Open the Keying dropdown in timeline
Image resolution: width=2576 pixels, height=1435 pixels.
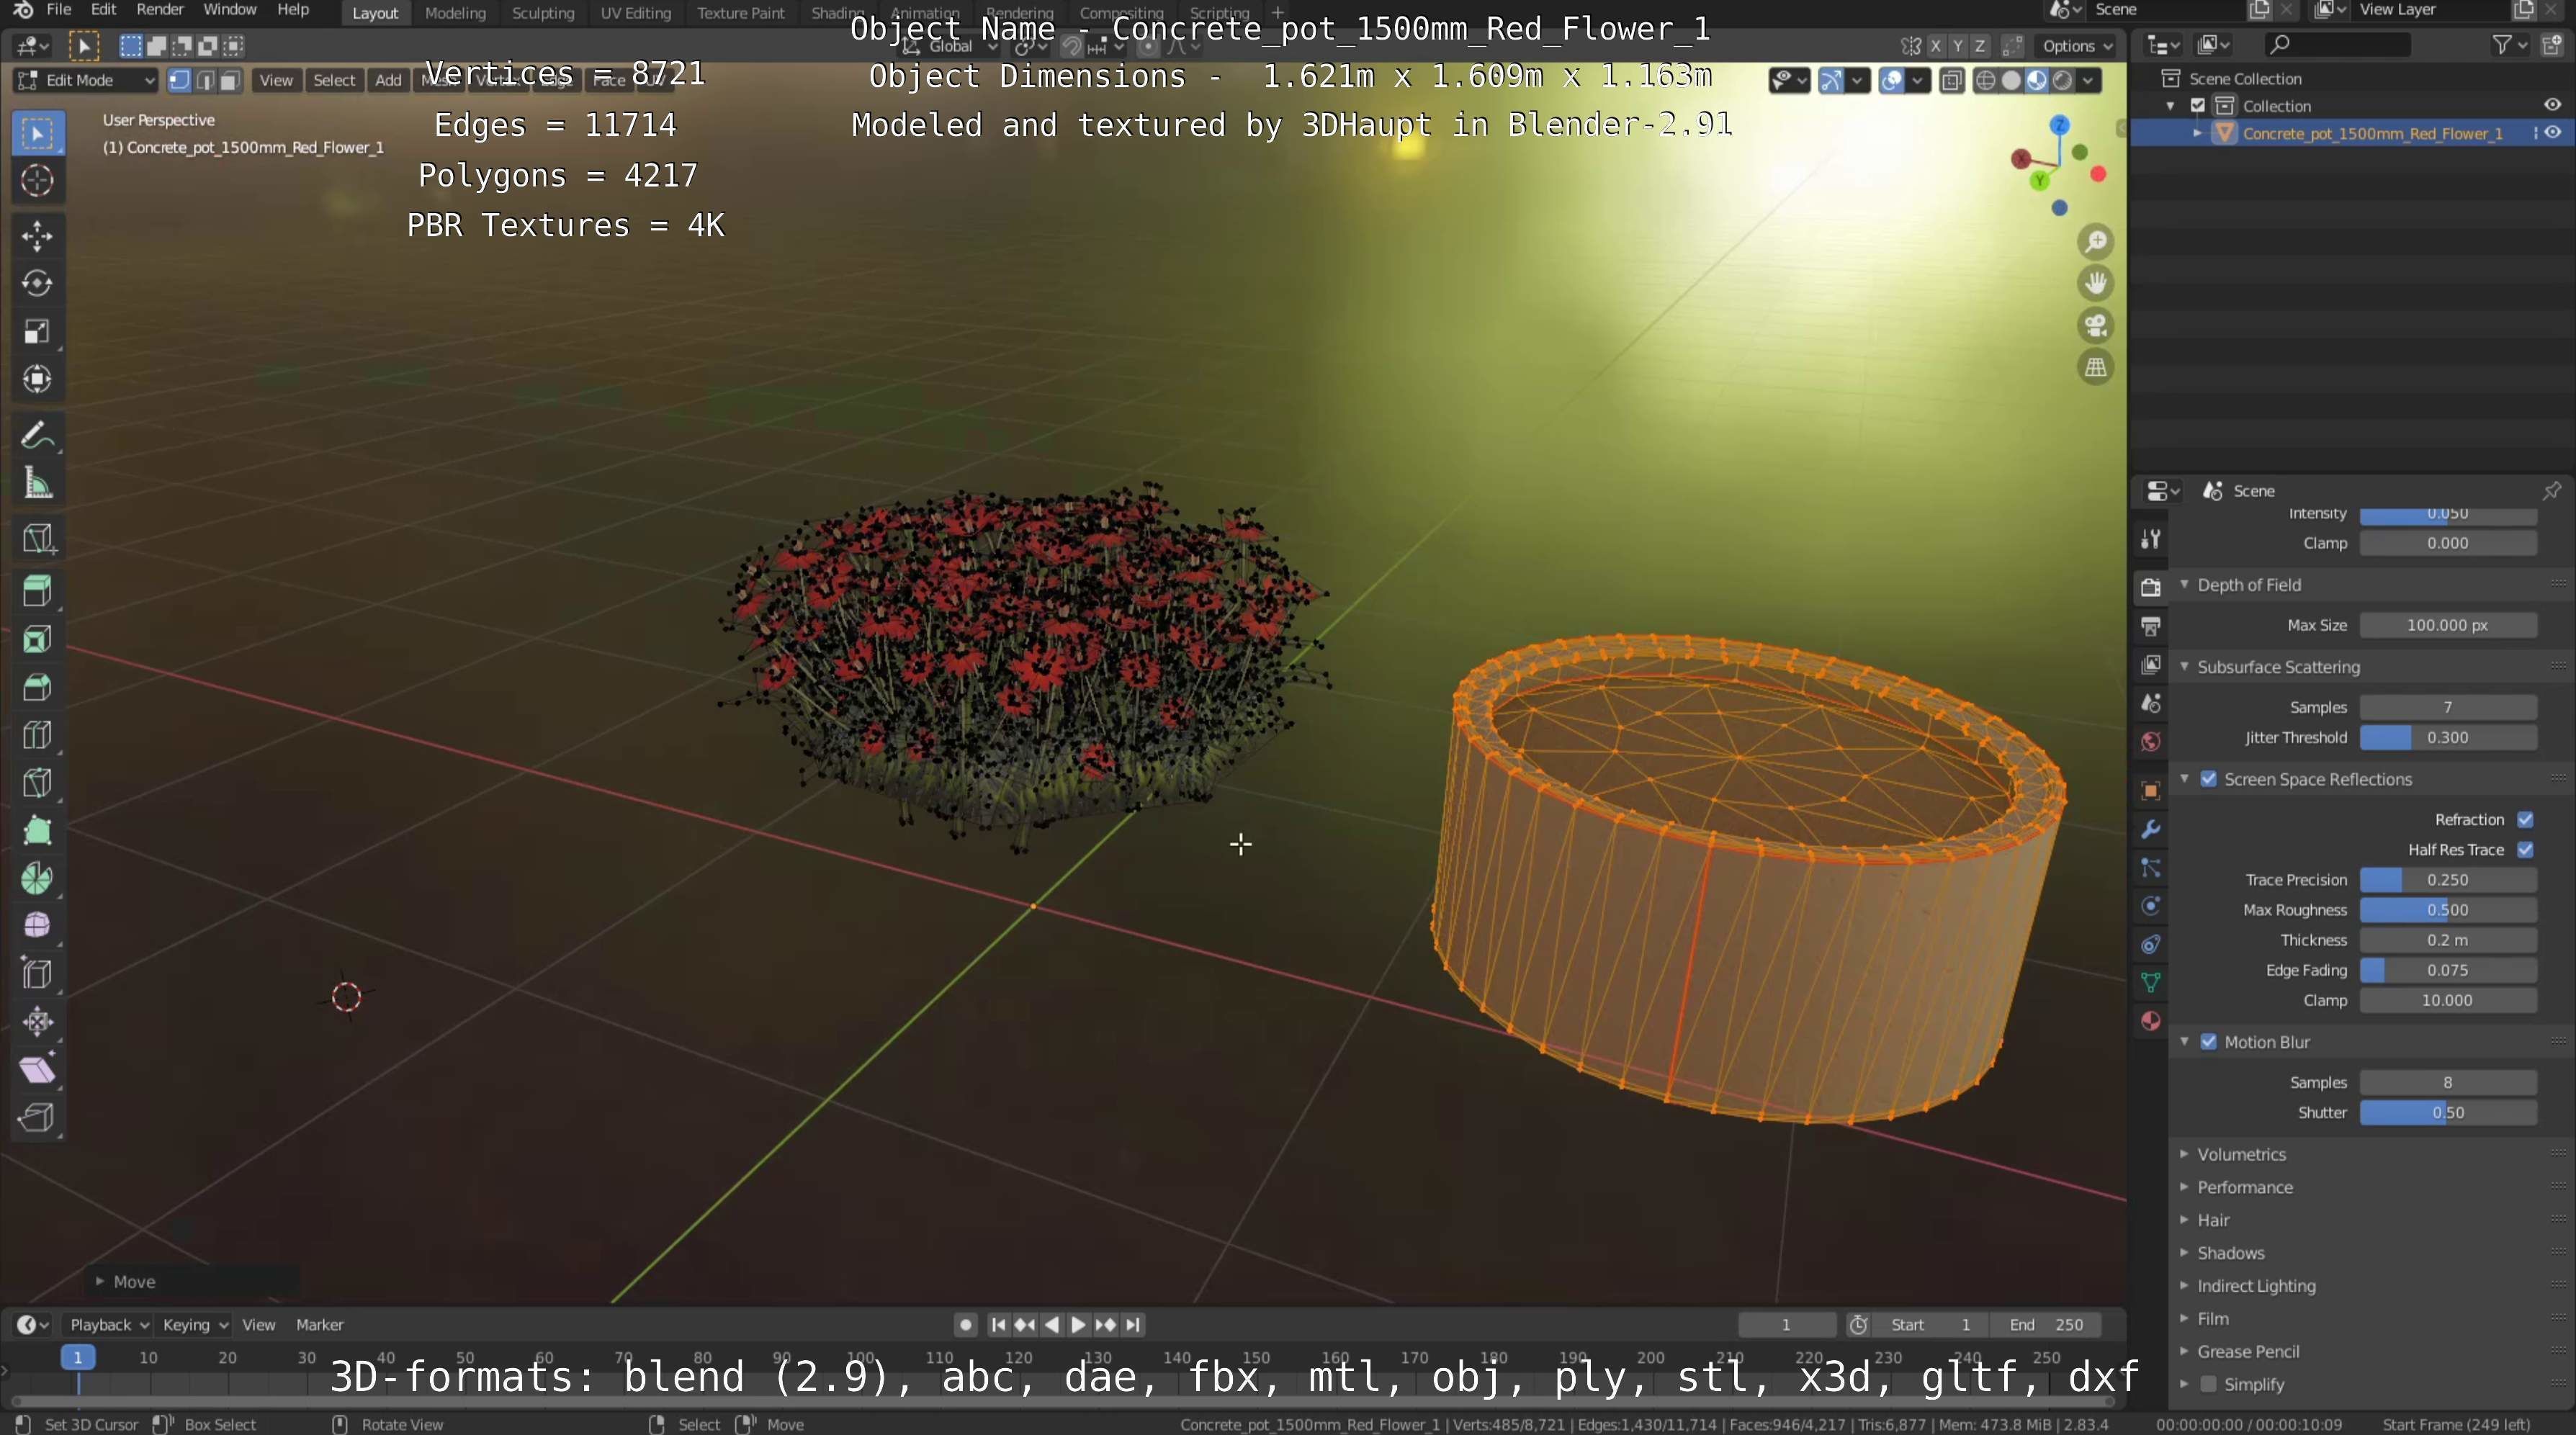195,1324
